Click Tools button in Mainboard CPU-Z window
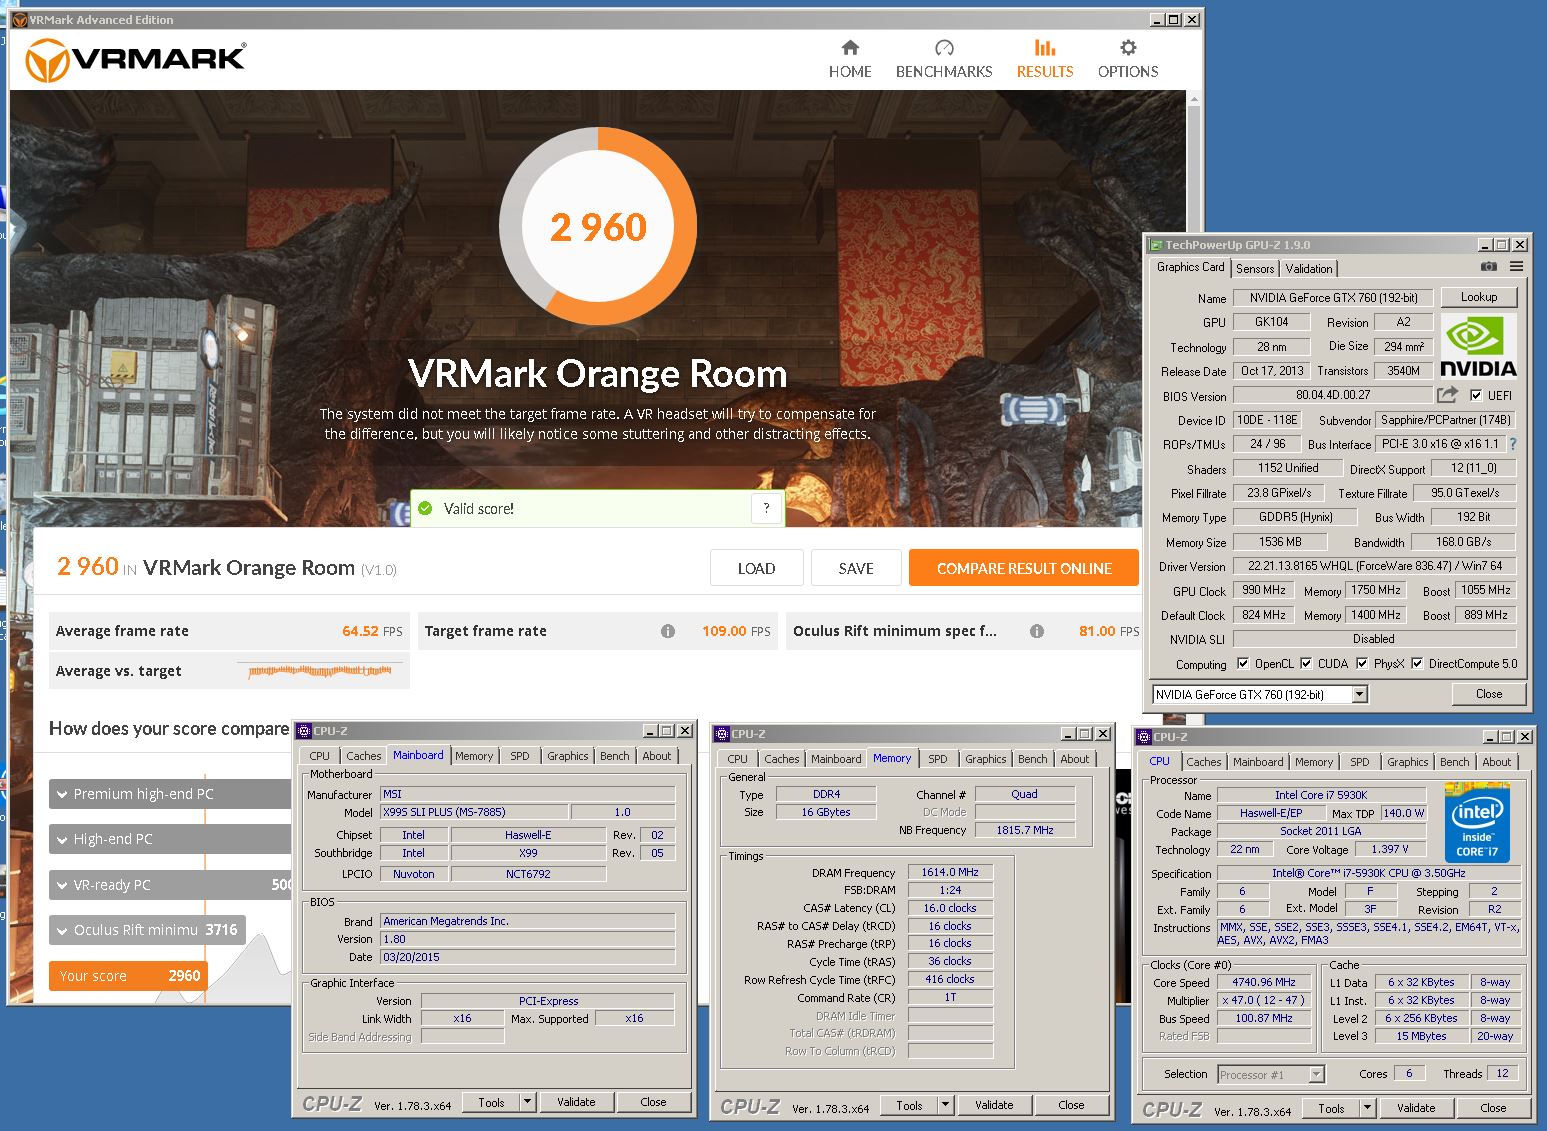Viewport: 1547px width, 1131px height. point(492,1102)
